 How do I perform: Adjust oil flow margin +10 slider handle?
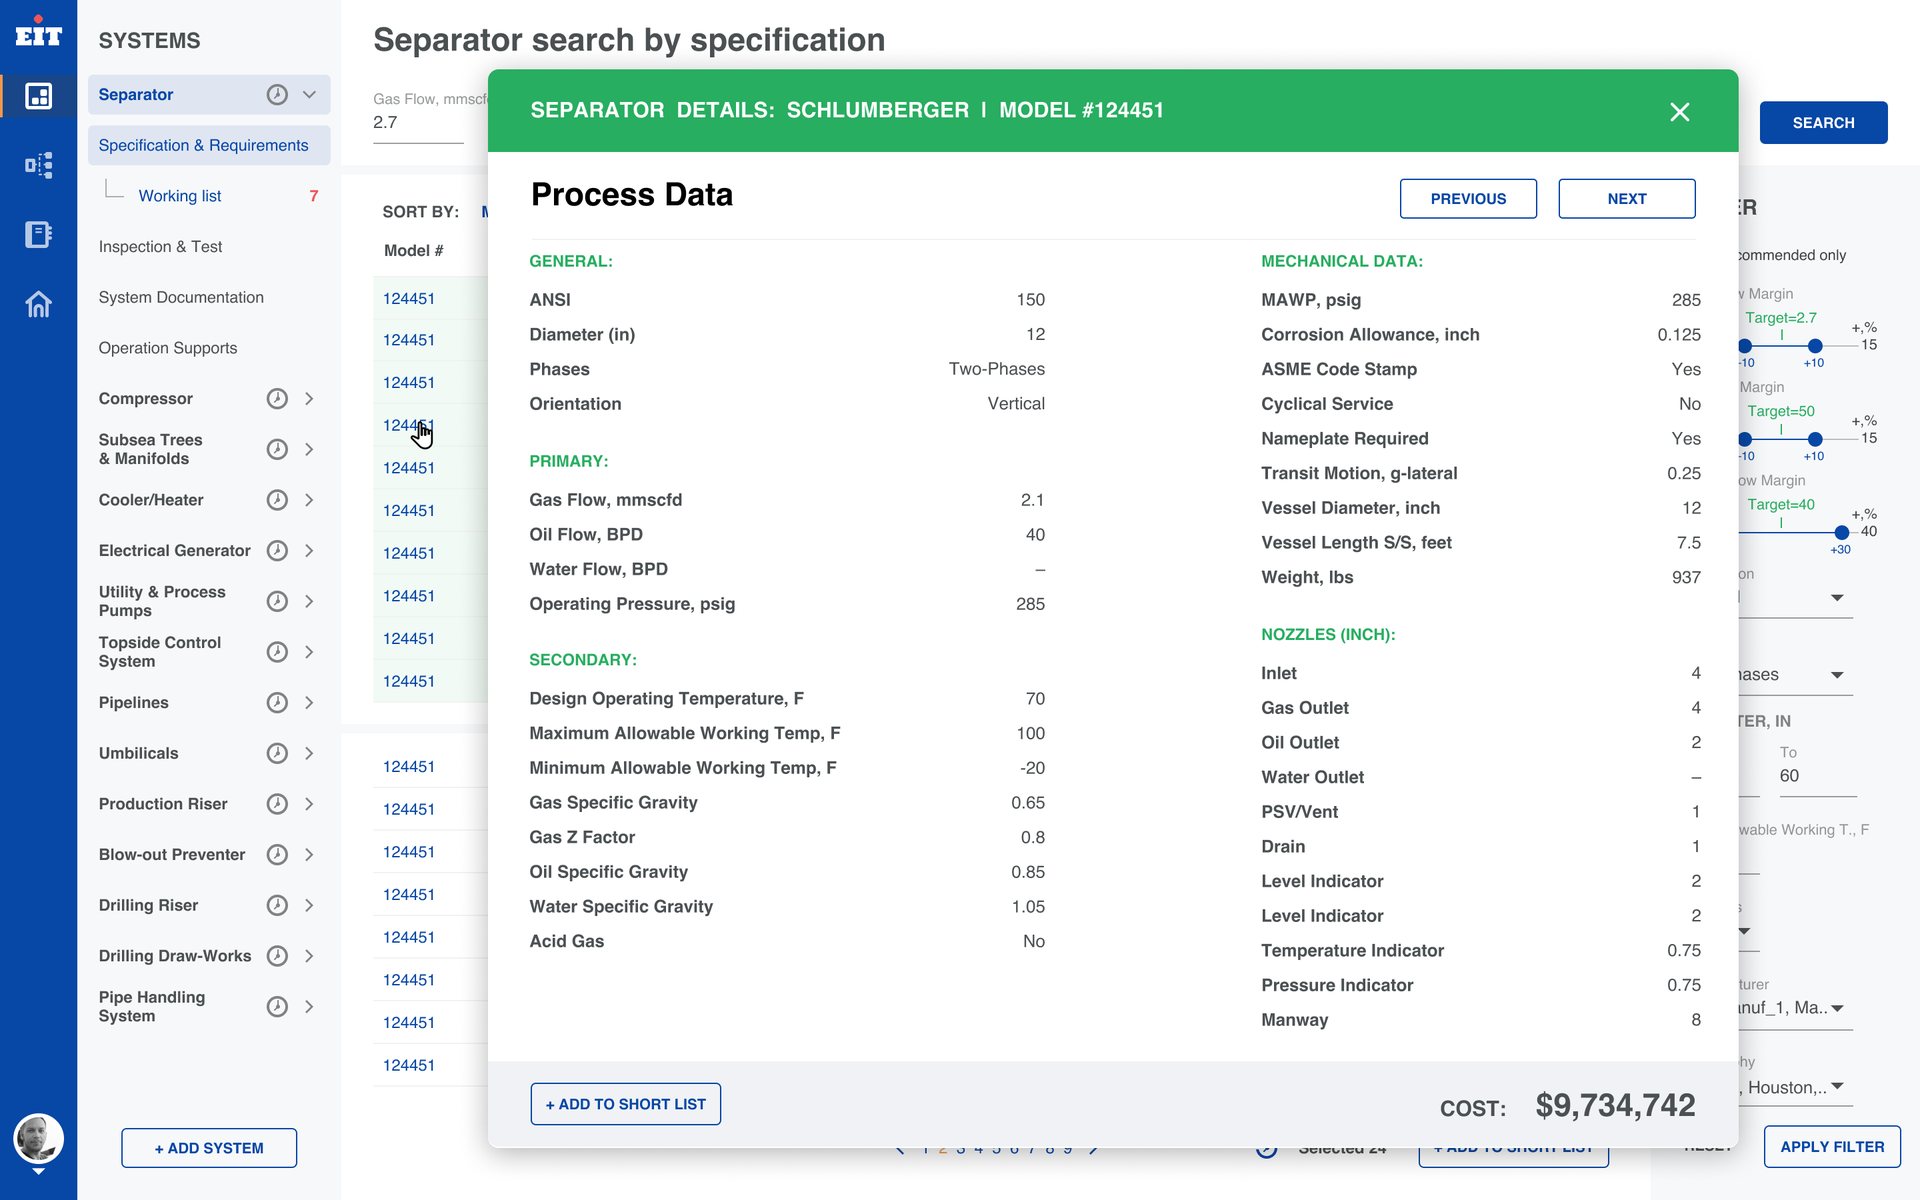[x=1815, y=439]
